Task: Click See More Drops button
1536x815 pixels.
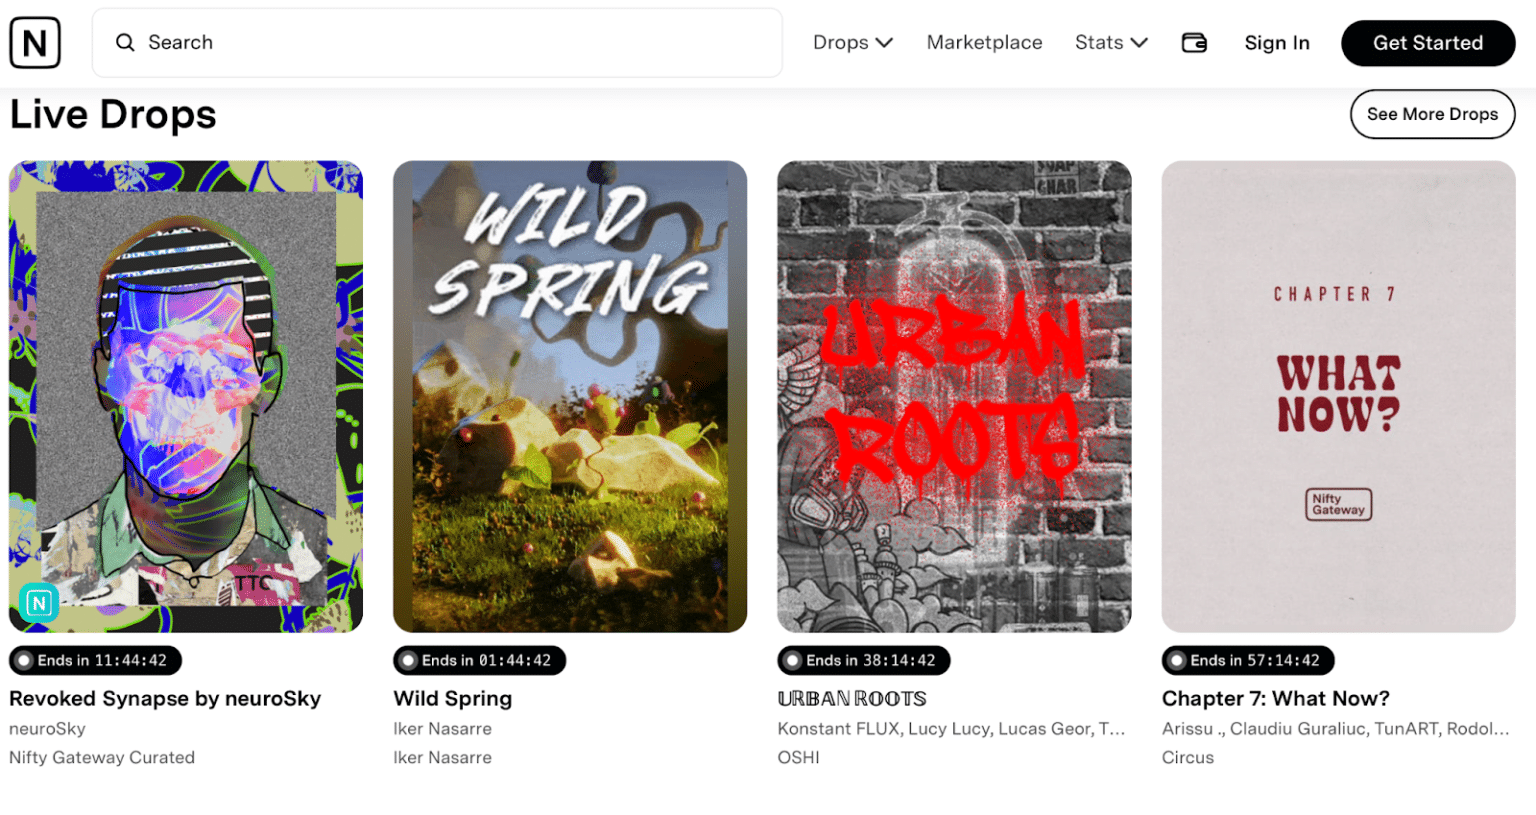Action: tap(1432, 114)
